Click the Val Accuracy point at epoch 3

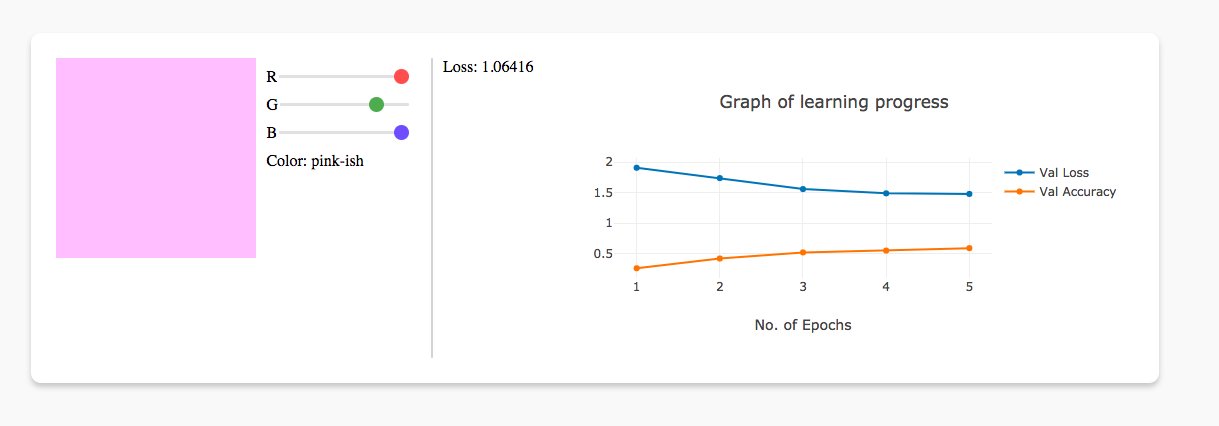coord(803,252)
